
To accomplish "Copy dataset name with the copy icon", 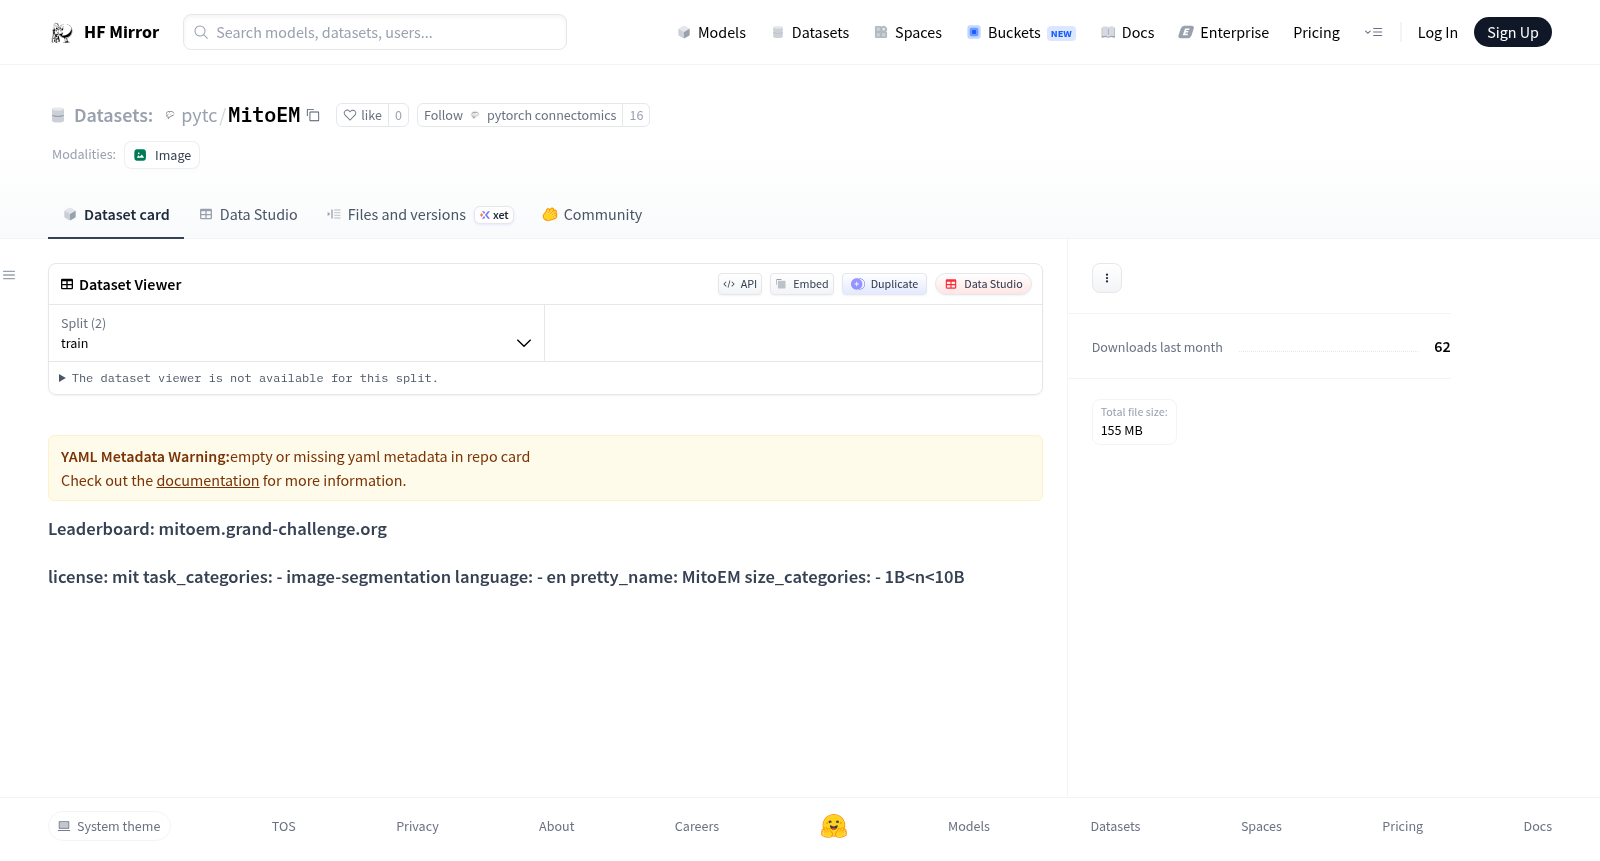I will [x=313, y=115].
